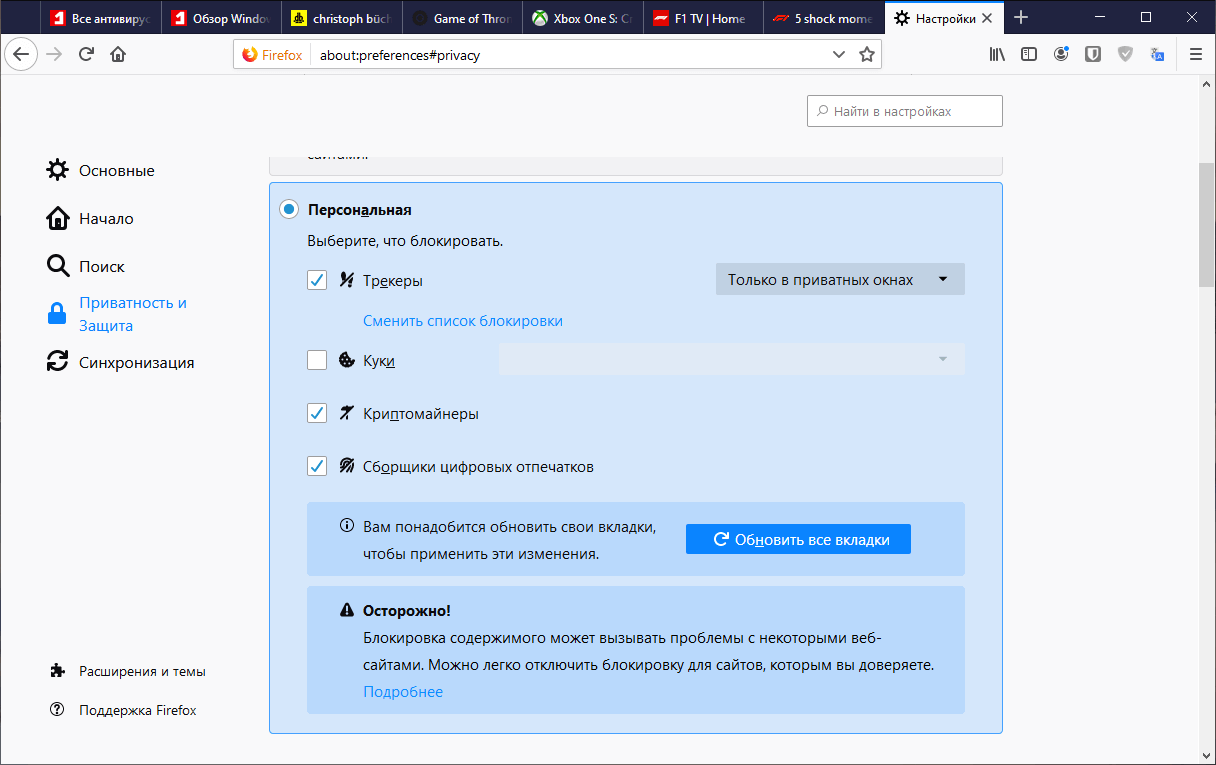The height and width of the screenshot is (765, 1216).
Task: Open the 'Сменить список блокировки' link
Action: pyautogui.click(x=463, y=320)
